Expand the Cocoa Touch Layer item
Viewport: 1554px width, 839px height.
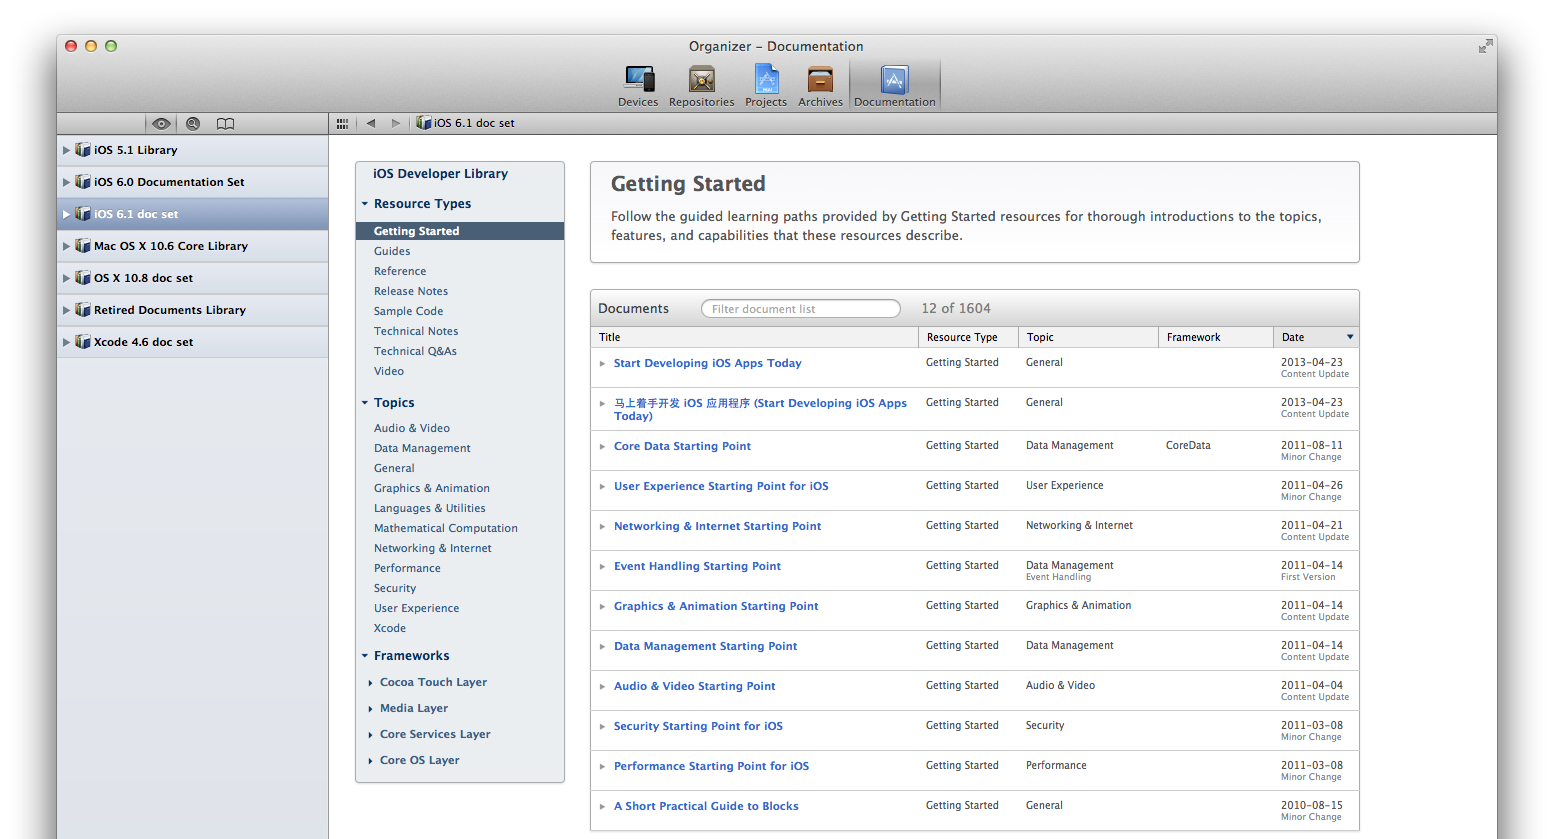click(370, 683)
